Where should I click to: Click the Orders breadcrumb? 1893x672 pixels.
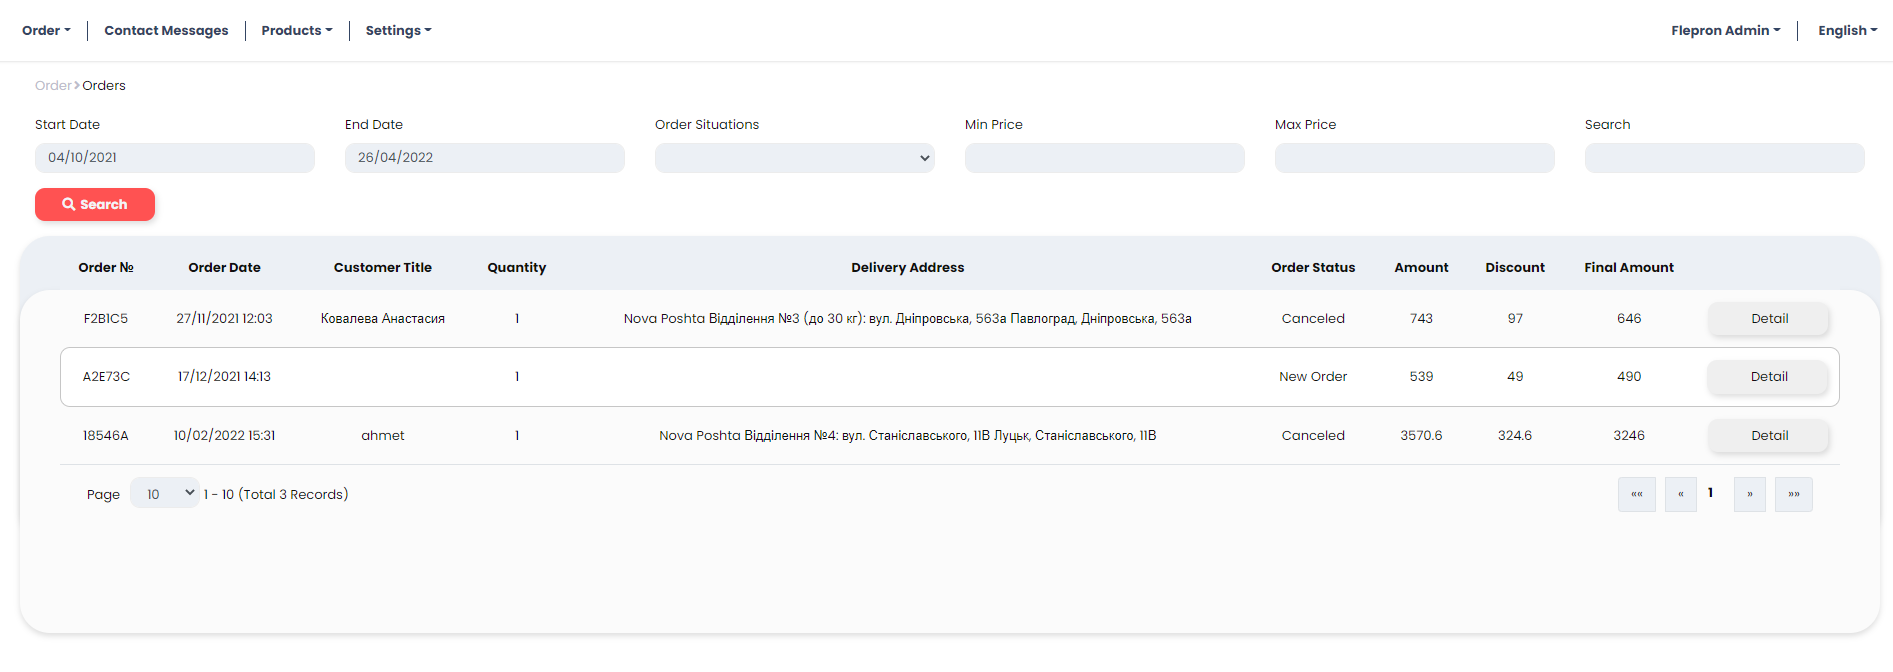[104, 85]
